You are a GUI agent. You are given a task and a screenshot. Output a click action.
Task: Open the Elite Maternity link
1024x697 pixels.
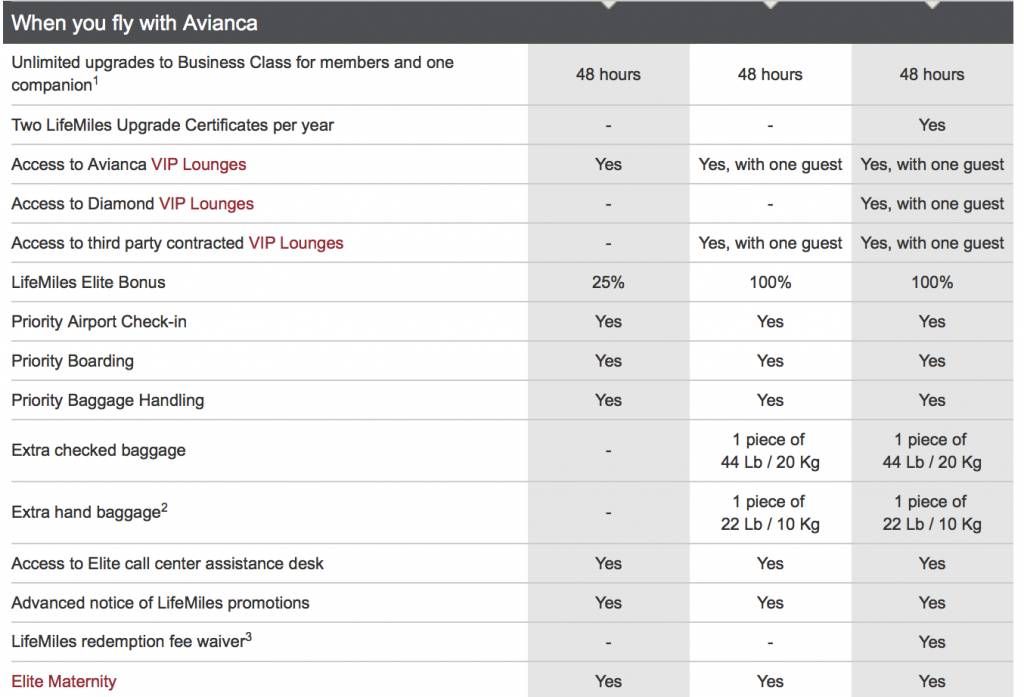click(x=64, y=681)
